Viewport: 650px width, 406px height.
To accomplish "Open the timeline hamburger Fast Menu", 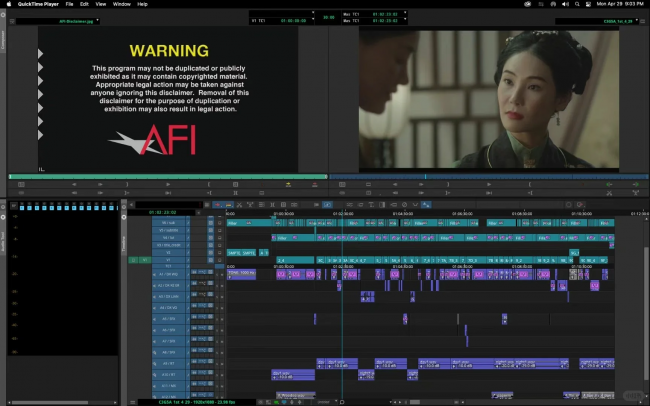I will pyautogui.click(x=133, y=402).
